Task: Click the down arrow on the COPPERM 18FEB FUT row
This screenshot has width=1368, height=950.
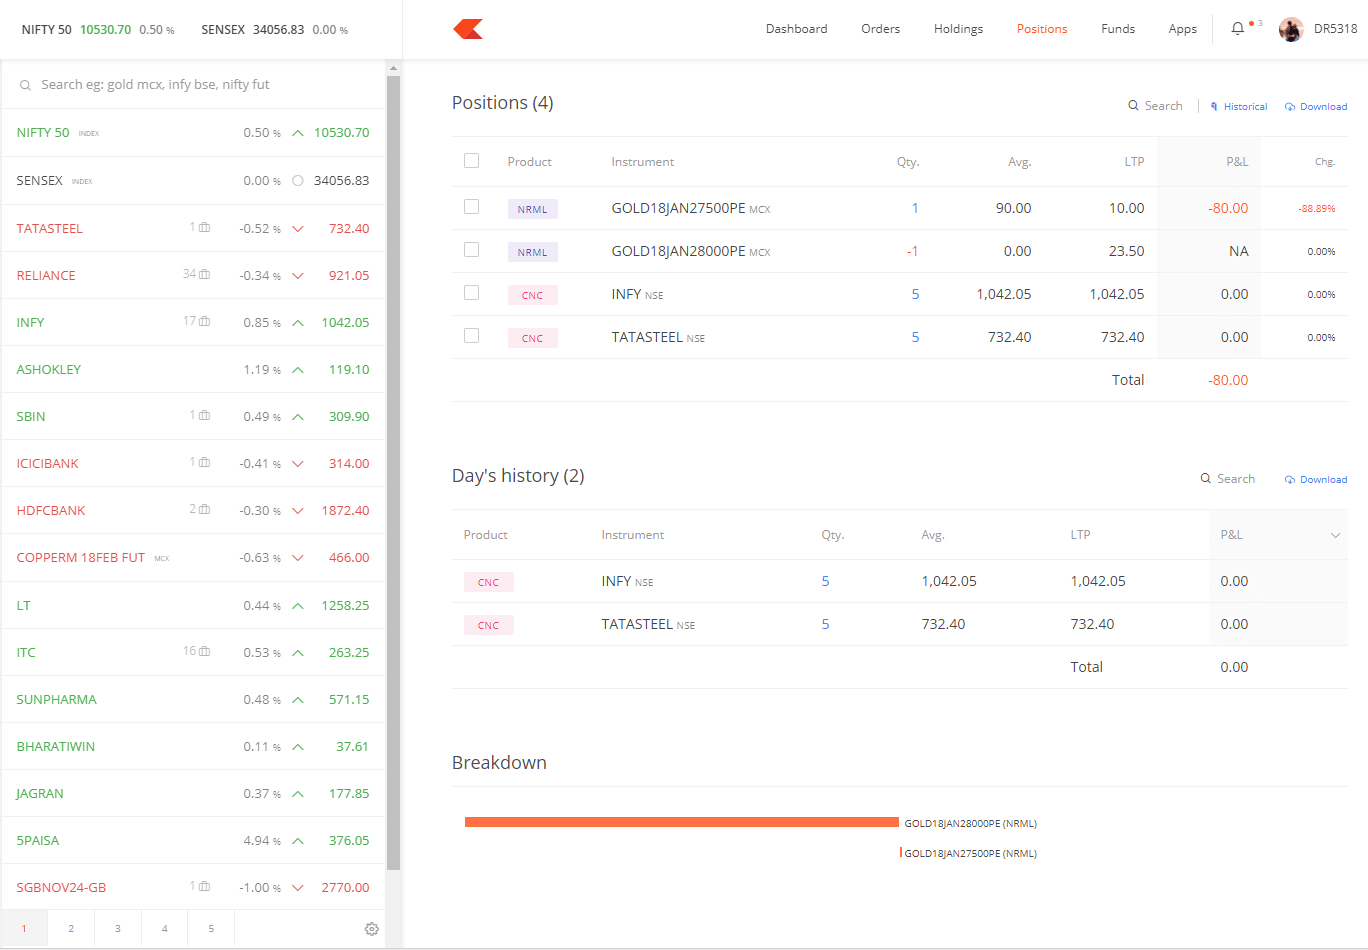Action: pyautogui.click(x=298, y=558)
